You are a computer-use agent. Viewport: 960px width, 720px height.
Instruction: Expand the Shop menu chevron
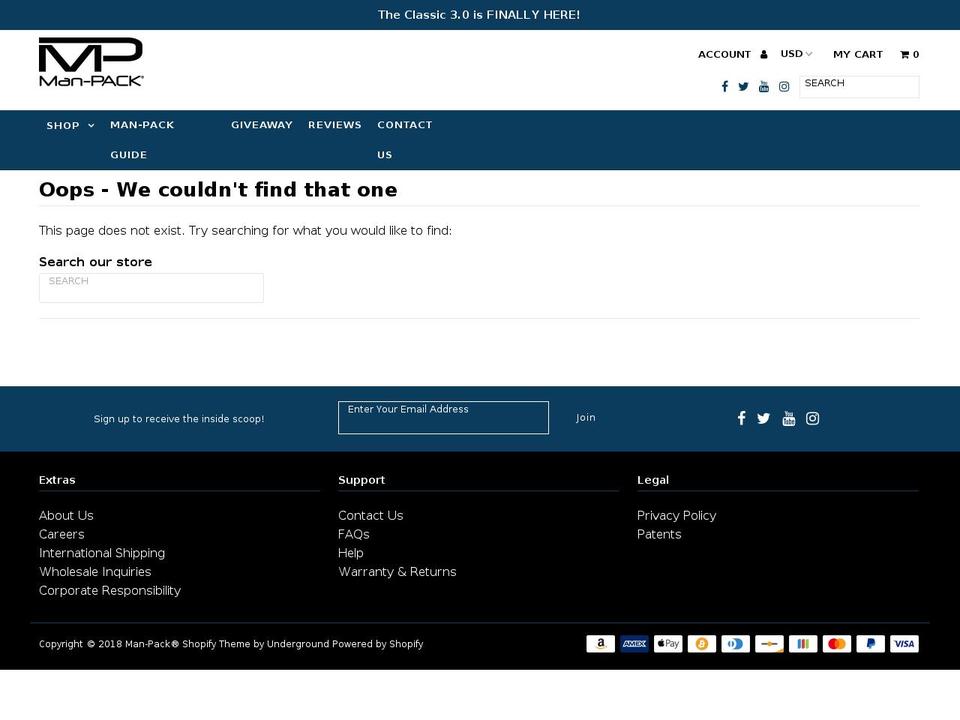click(91, 126)
